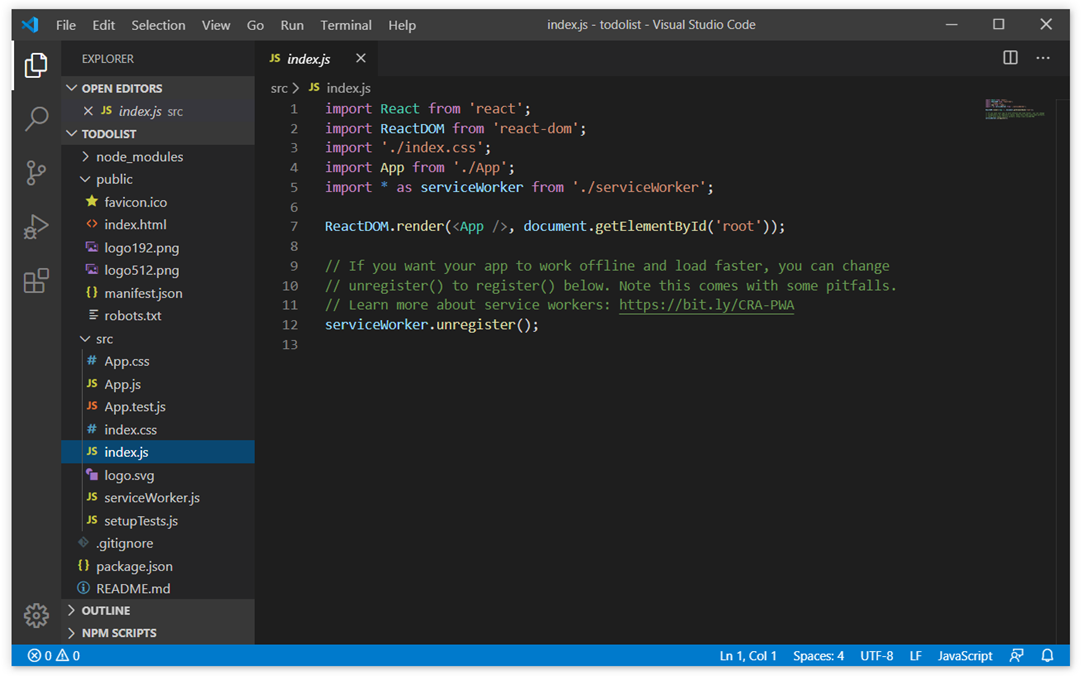
Task: Close the index.js editor tab
Action: [x=360, y=58]
